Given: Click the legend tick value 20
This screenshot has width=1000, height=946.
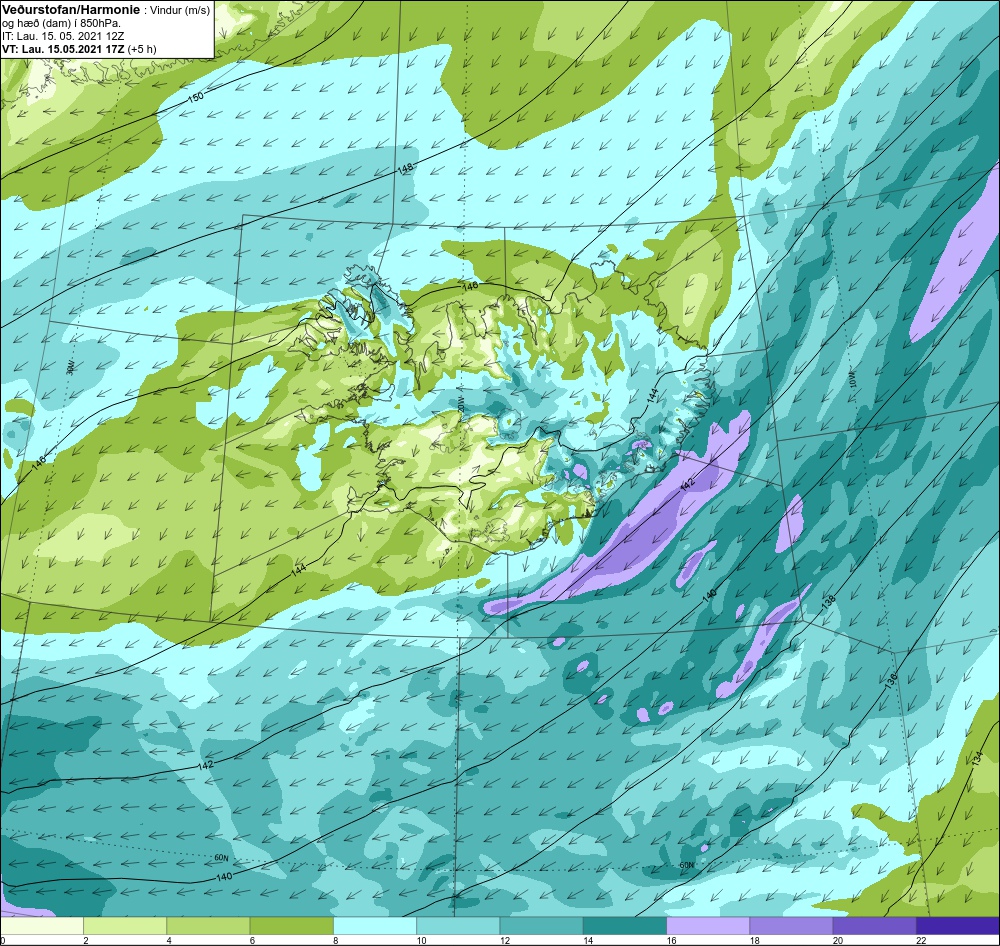Looking at the screenshot, I should (838, 940).
